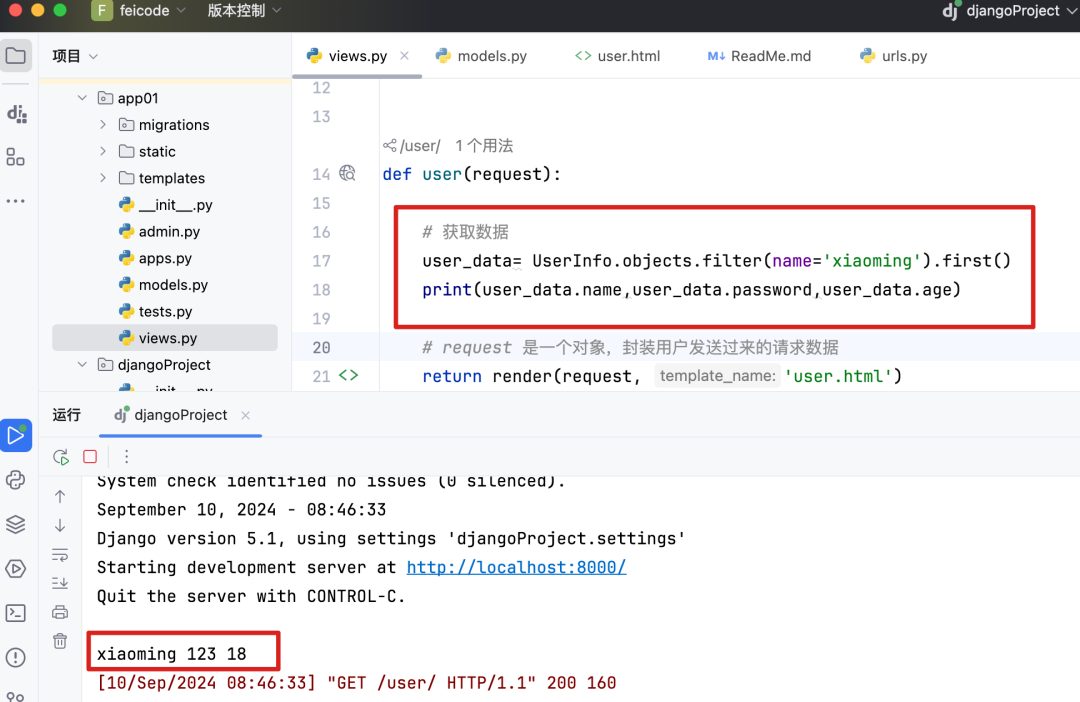Open the Services tool window
The image size is (1080, 702).
[x=16, y=568]
